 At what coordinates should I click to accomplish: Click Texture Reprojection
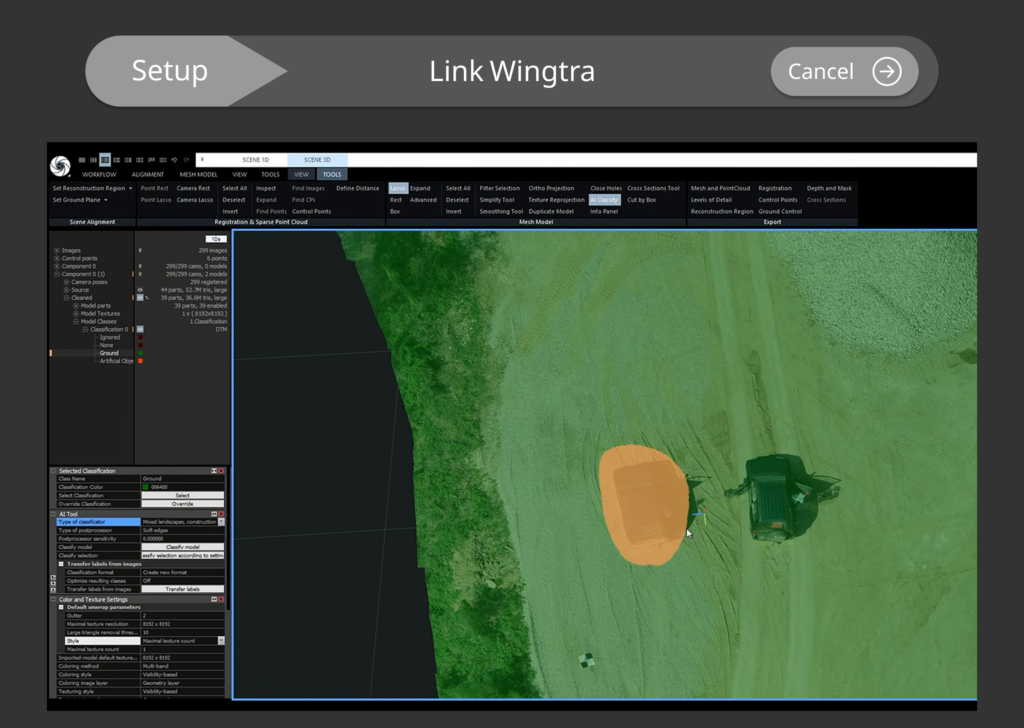(x=556, y=200)
